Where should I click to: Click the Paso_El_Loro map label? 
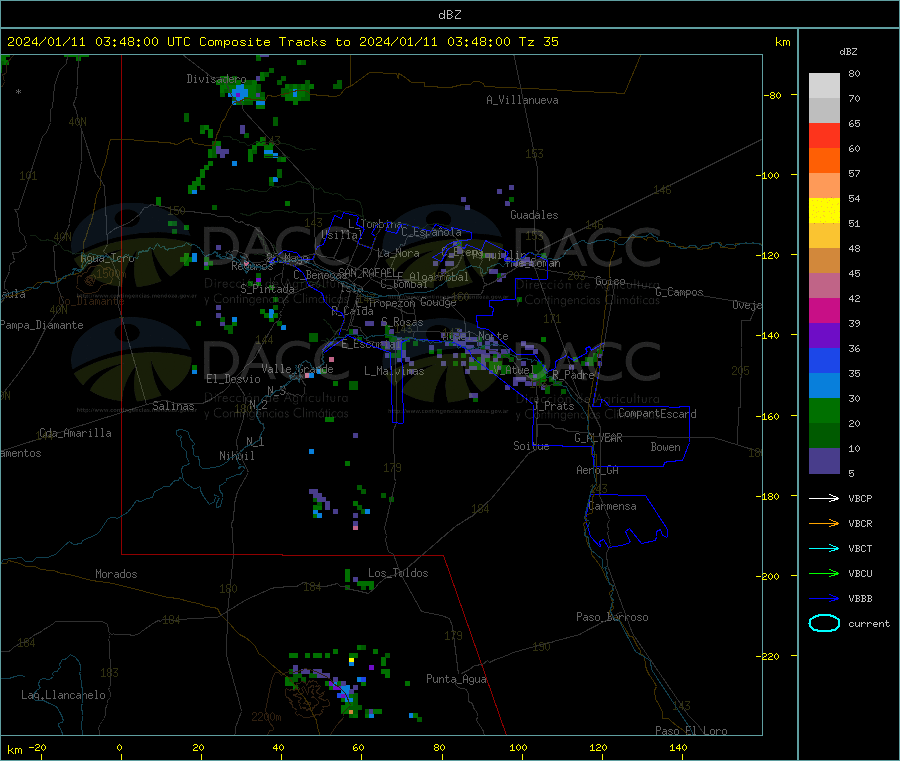(691, 731)
